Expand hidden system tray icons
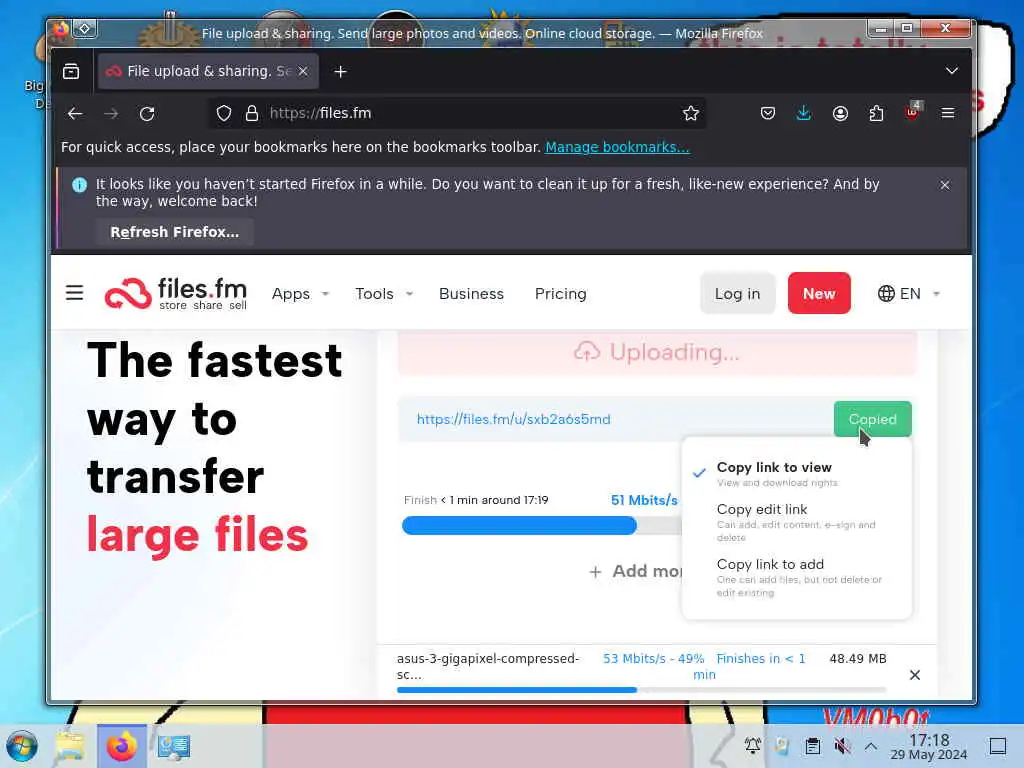Screen dimensions: 1024x768 pyautogui.click(x=871, y=746)
